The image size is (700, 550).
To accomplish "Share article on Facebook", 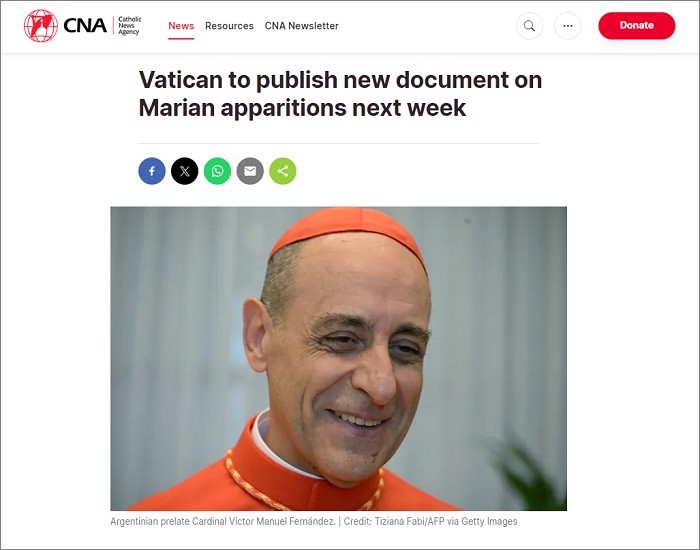I will [x=152, y=171].
